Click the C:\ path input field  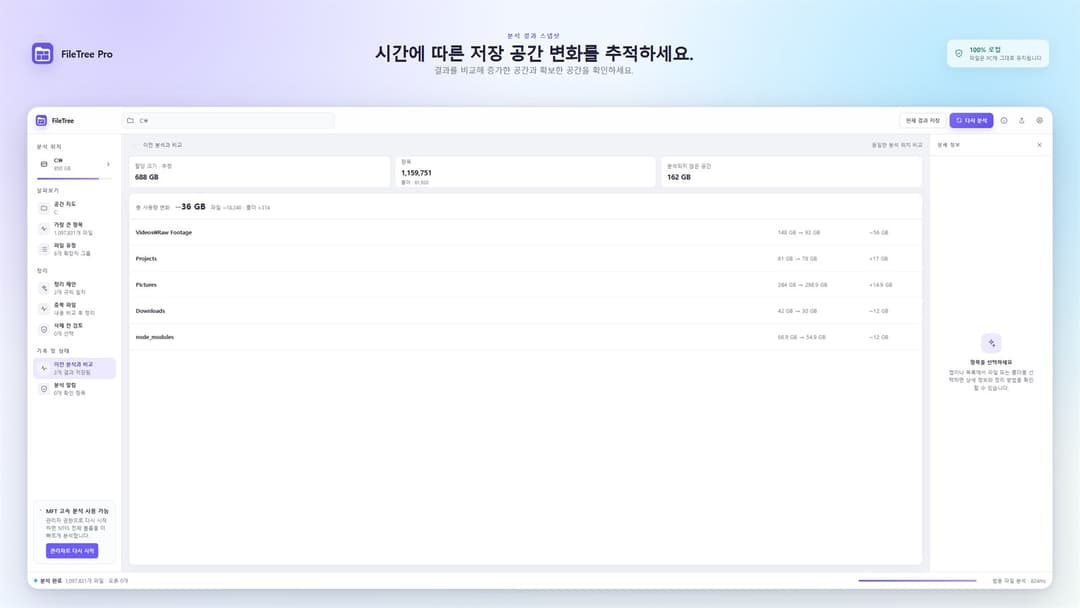[x=228, y=120]
